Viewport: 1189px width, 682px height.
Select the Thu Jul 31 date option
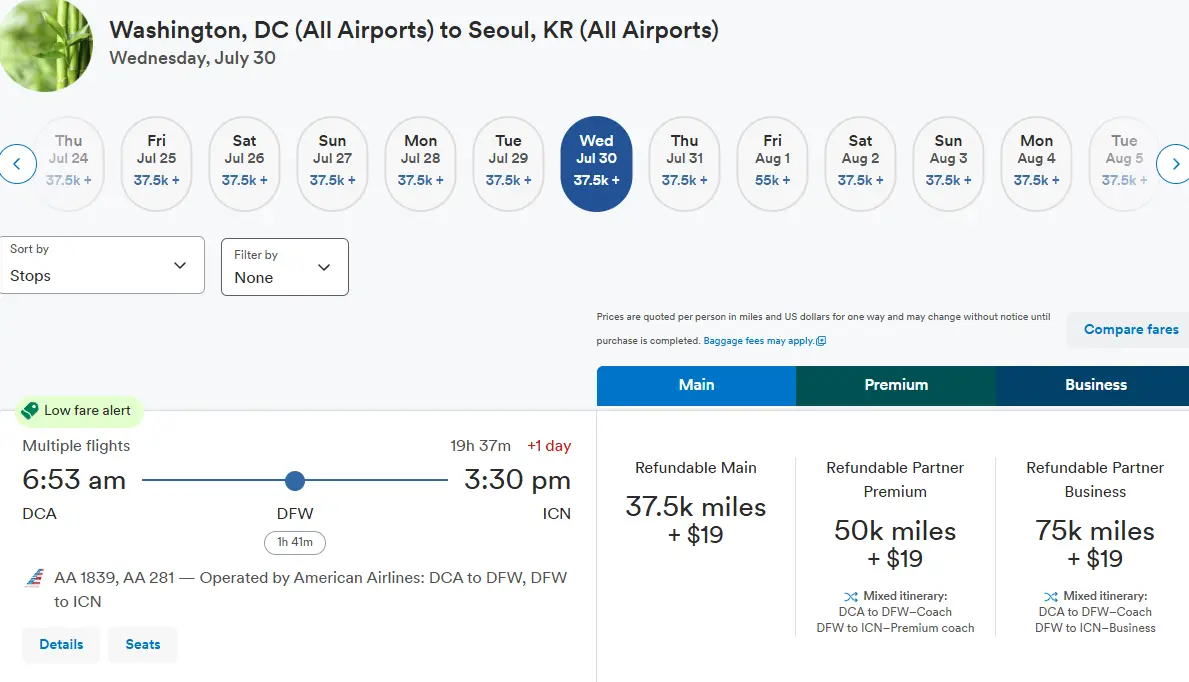pos(684,163)
